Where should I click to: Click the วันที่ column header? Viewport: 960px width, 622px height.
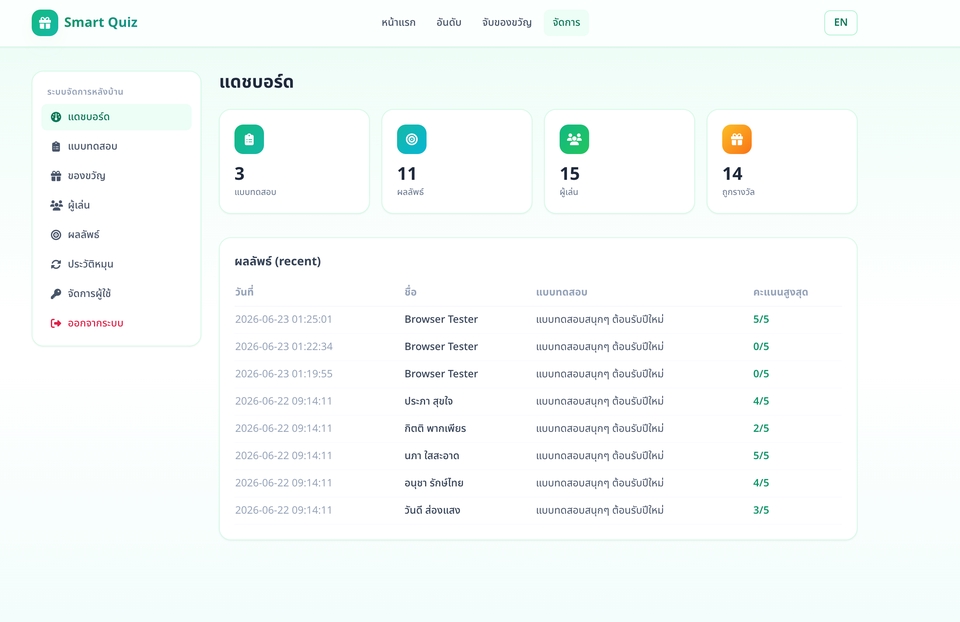[244, 292]
